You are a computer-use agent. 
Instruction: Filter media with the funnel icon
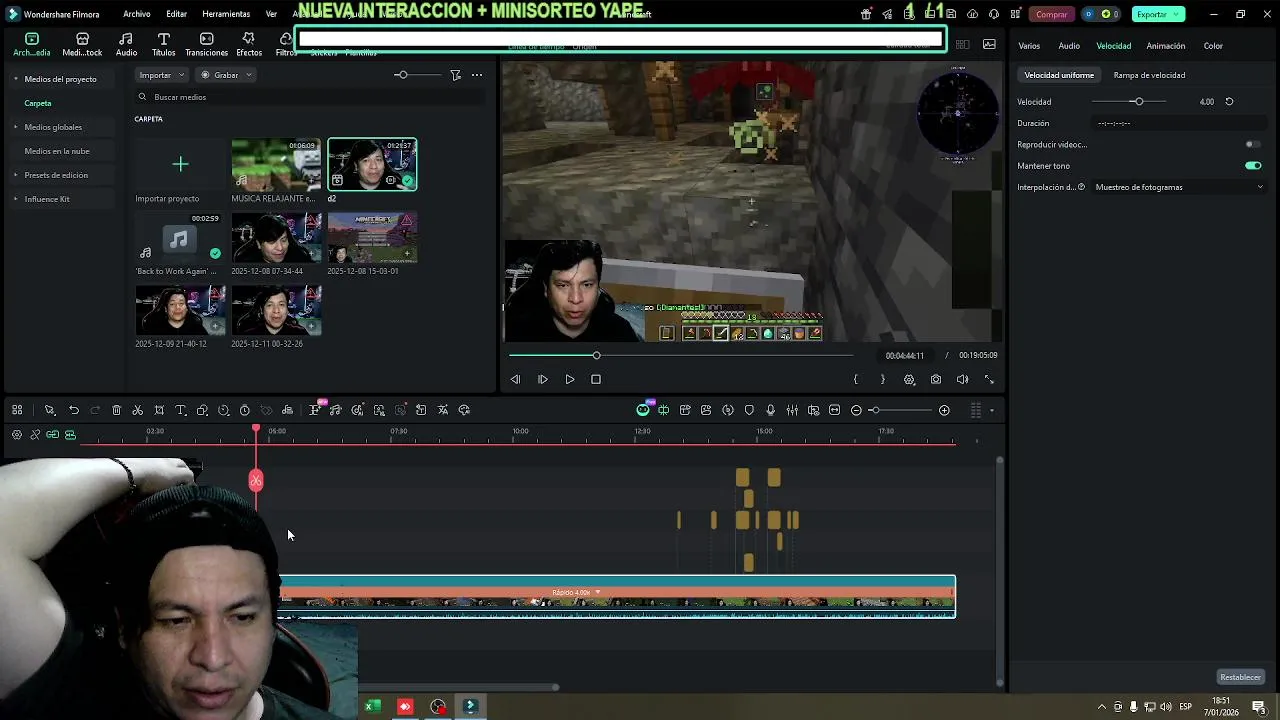[x=456, y=75]
